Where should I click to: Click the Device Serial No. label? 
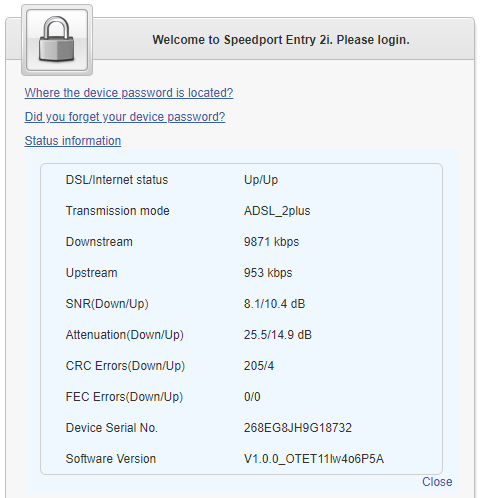[x=112, y=428]
